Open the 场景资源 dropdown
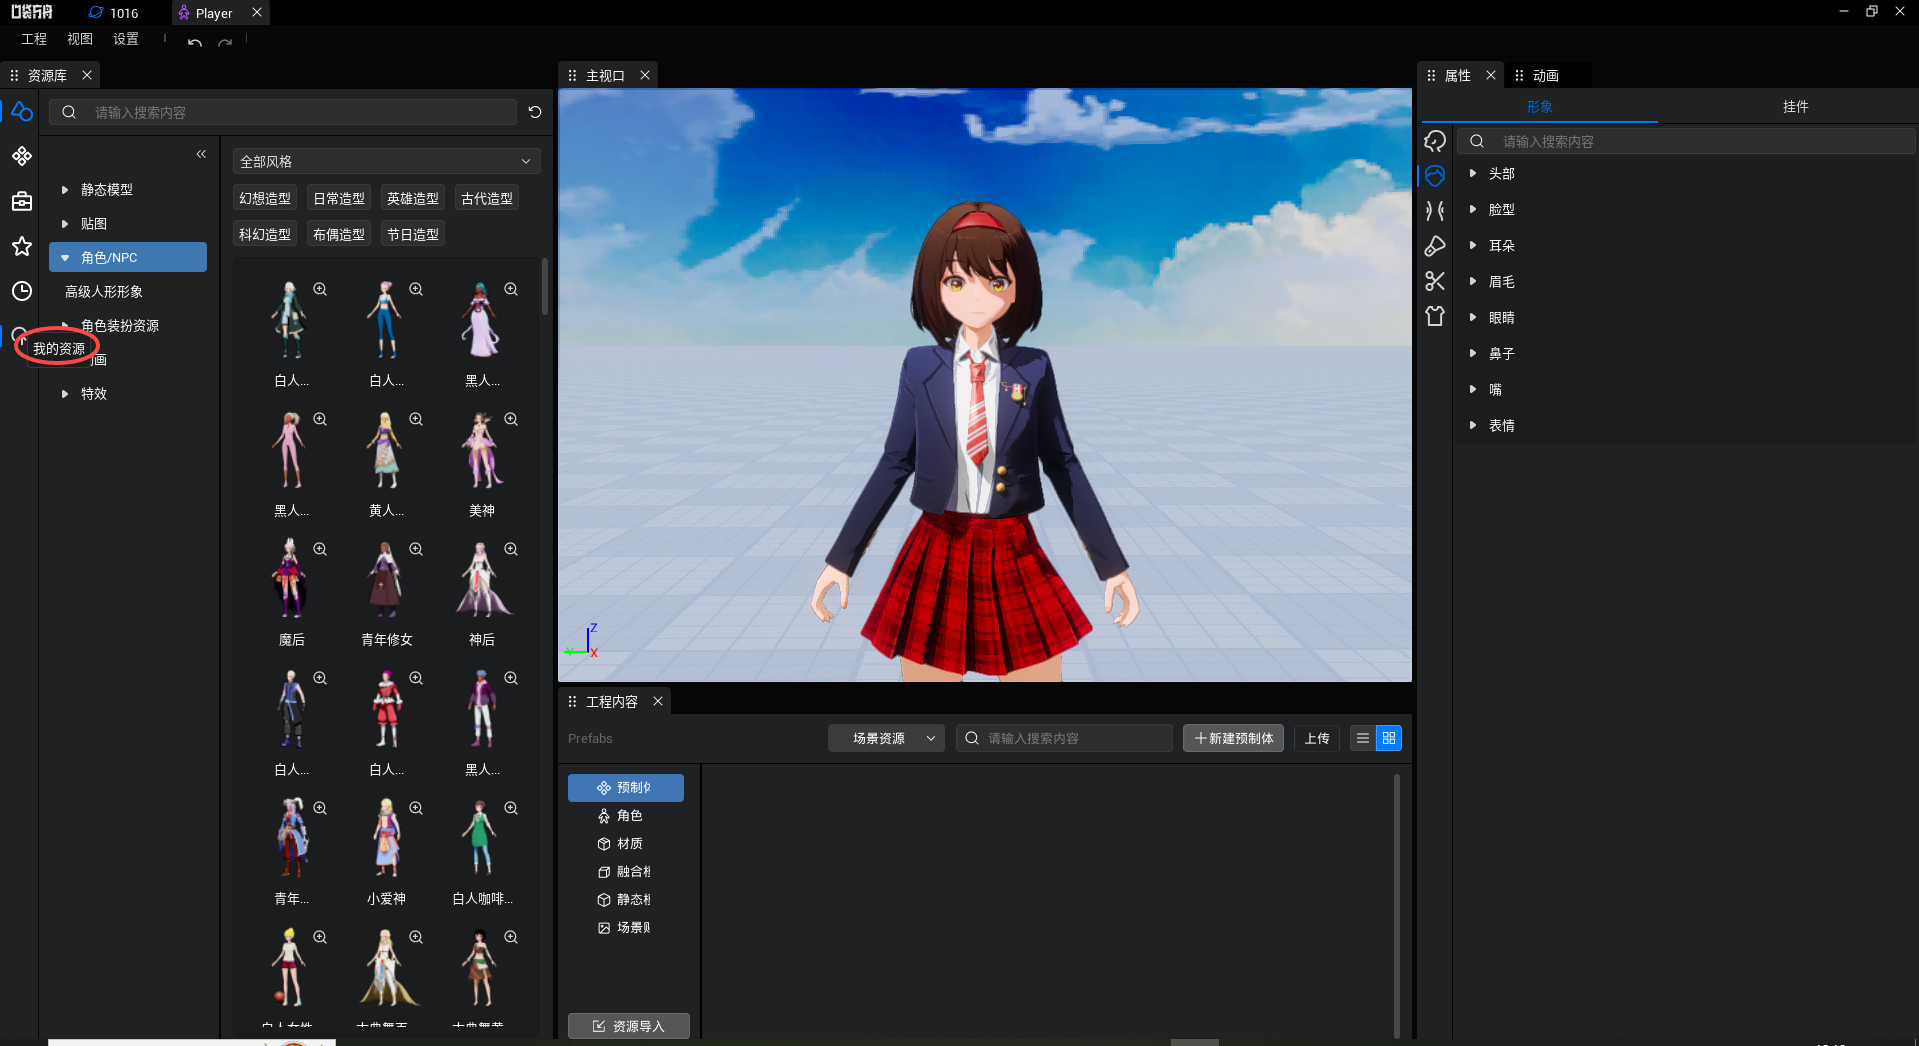Viewport: 1919px width, 1046px height. pos(886,738)
